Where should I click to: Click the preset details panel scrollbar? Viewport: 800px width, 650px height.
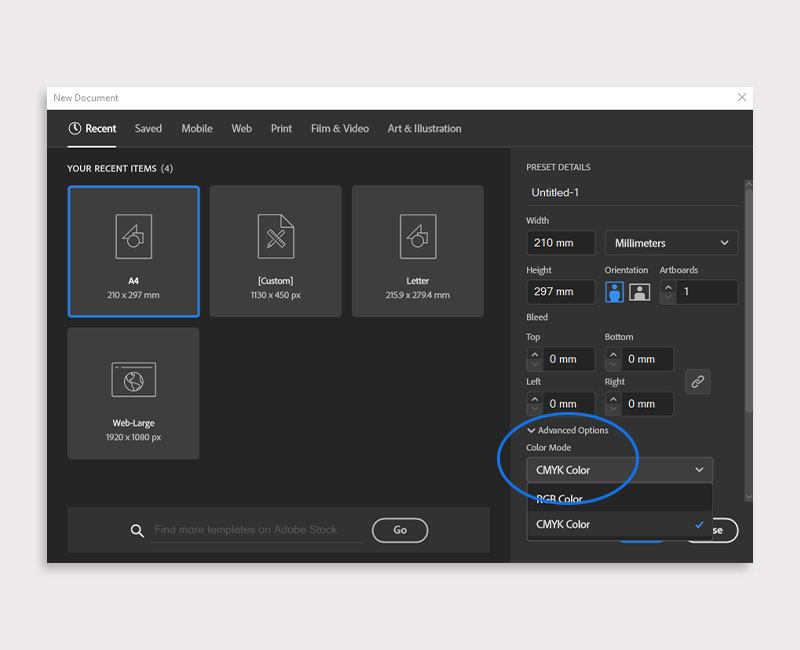coord(748,301)
